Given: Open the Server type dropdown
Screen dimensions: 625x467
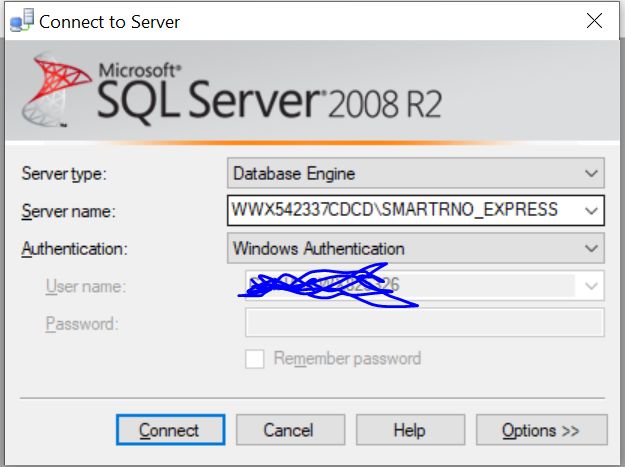Looking at the screenshot, I should click(x=416, y=173).
